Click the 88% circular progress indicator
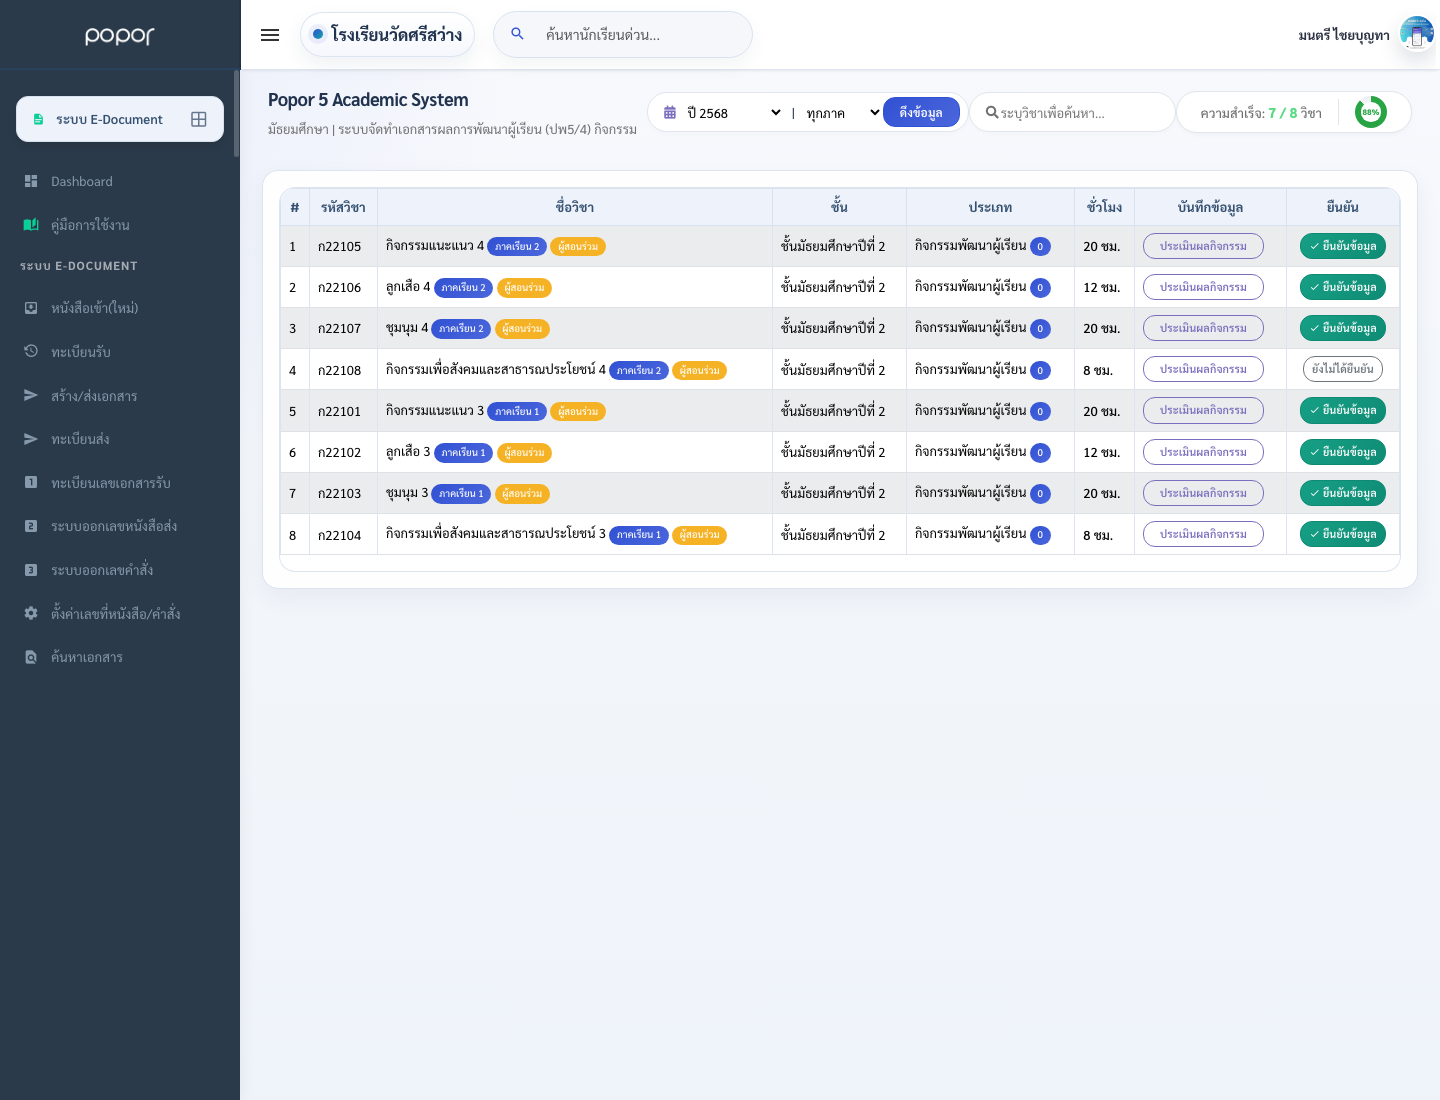The height and width of the screenshot is (1100, 1440). [1371, 112]
